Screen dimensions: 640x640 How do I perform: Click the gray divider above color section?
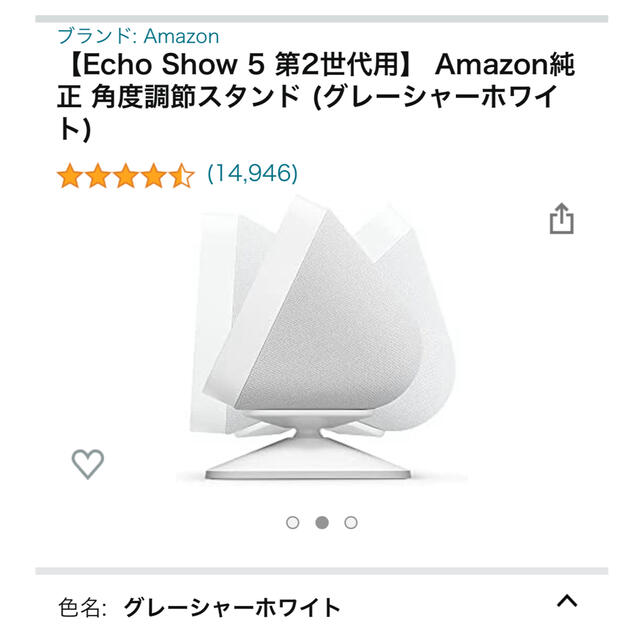322,571
